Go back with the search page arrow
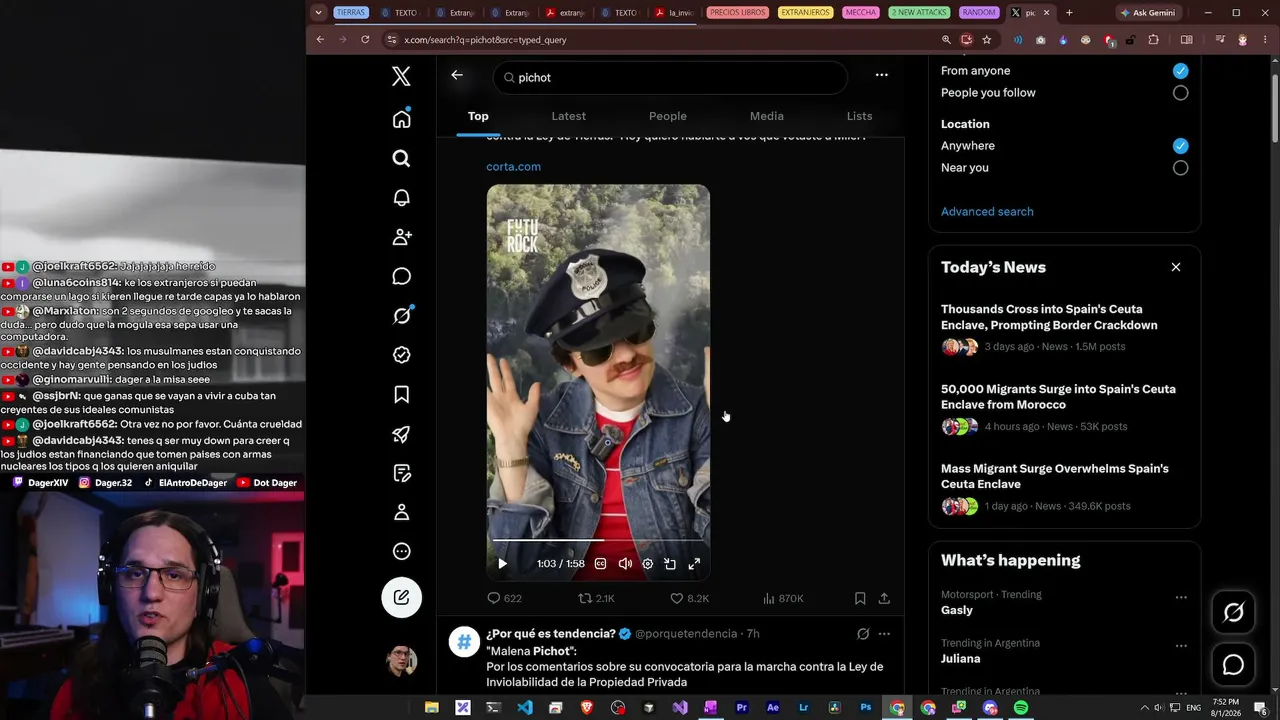The height and width of the screenshot is (720, 1280). [x=457, y=75]
